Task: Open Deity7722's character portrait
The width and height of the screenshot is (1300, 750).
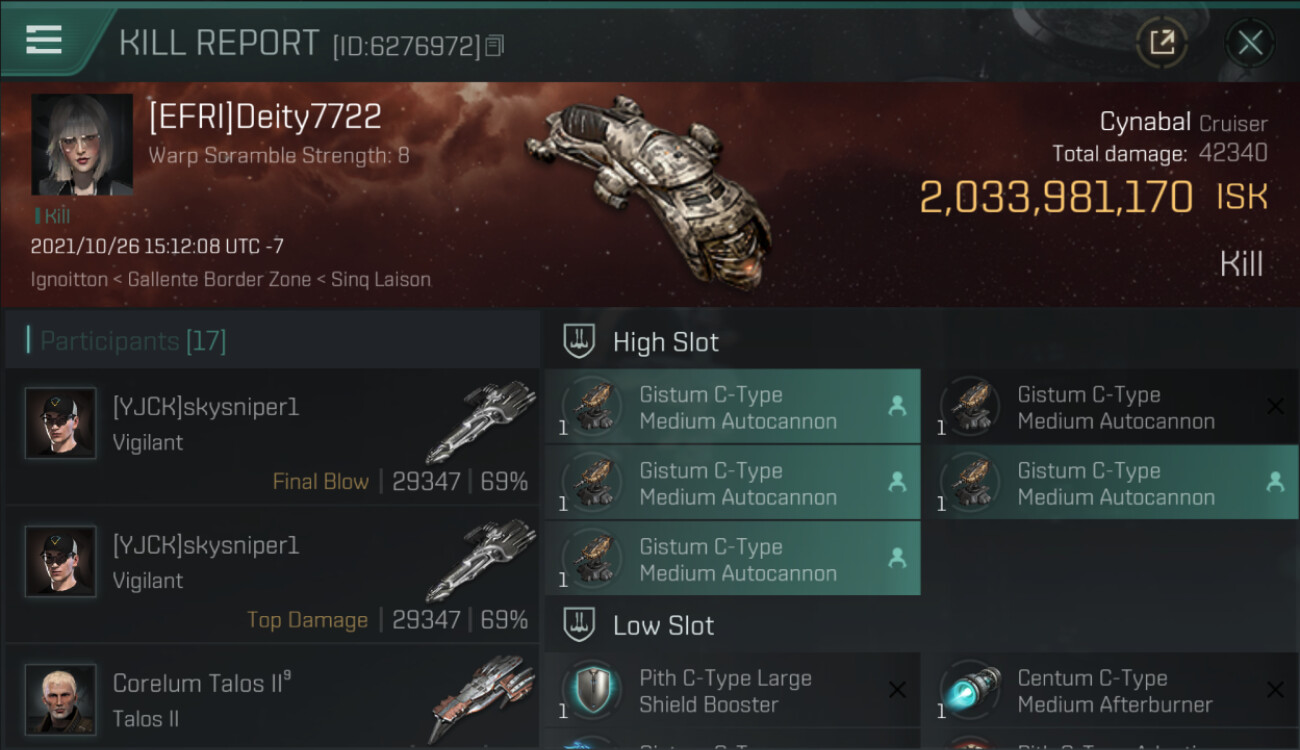Action: point(82,145)
